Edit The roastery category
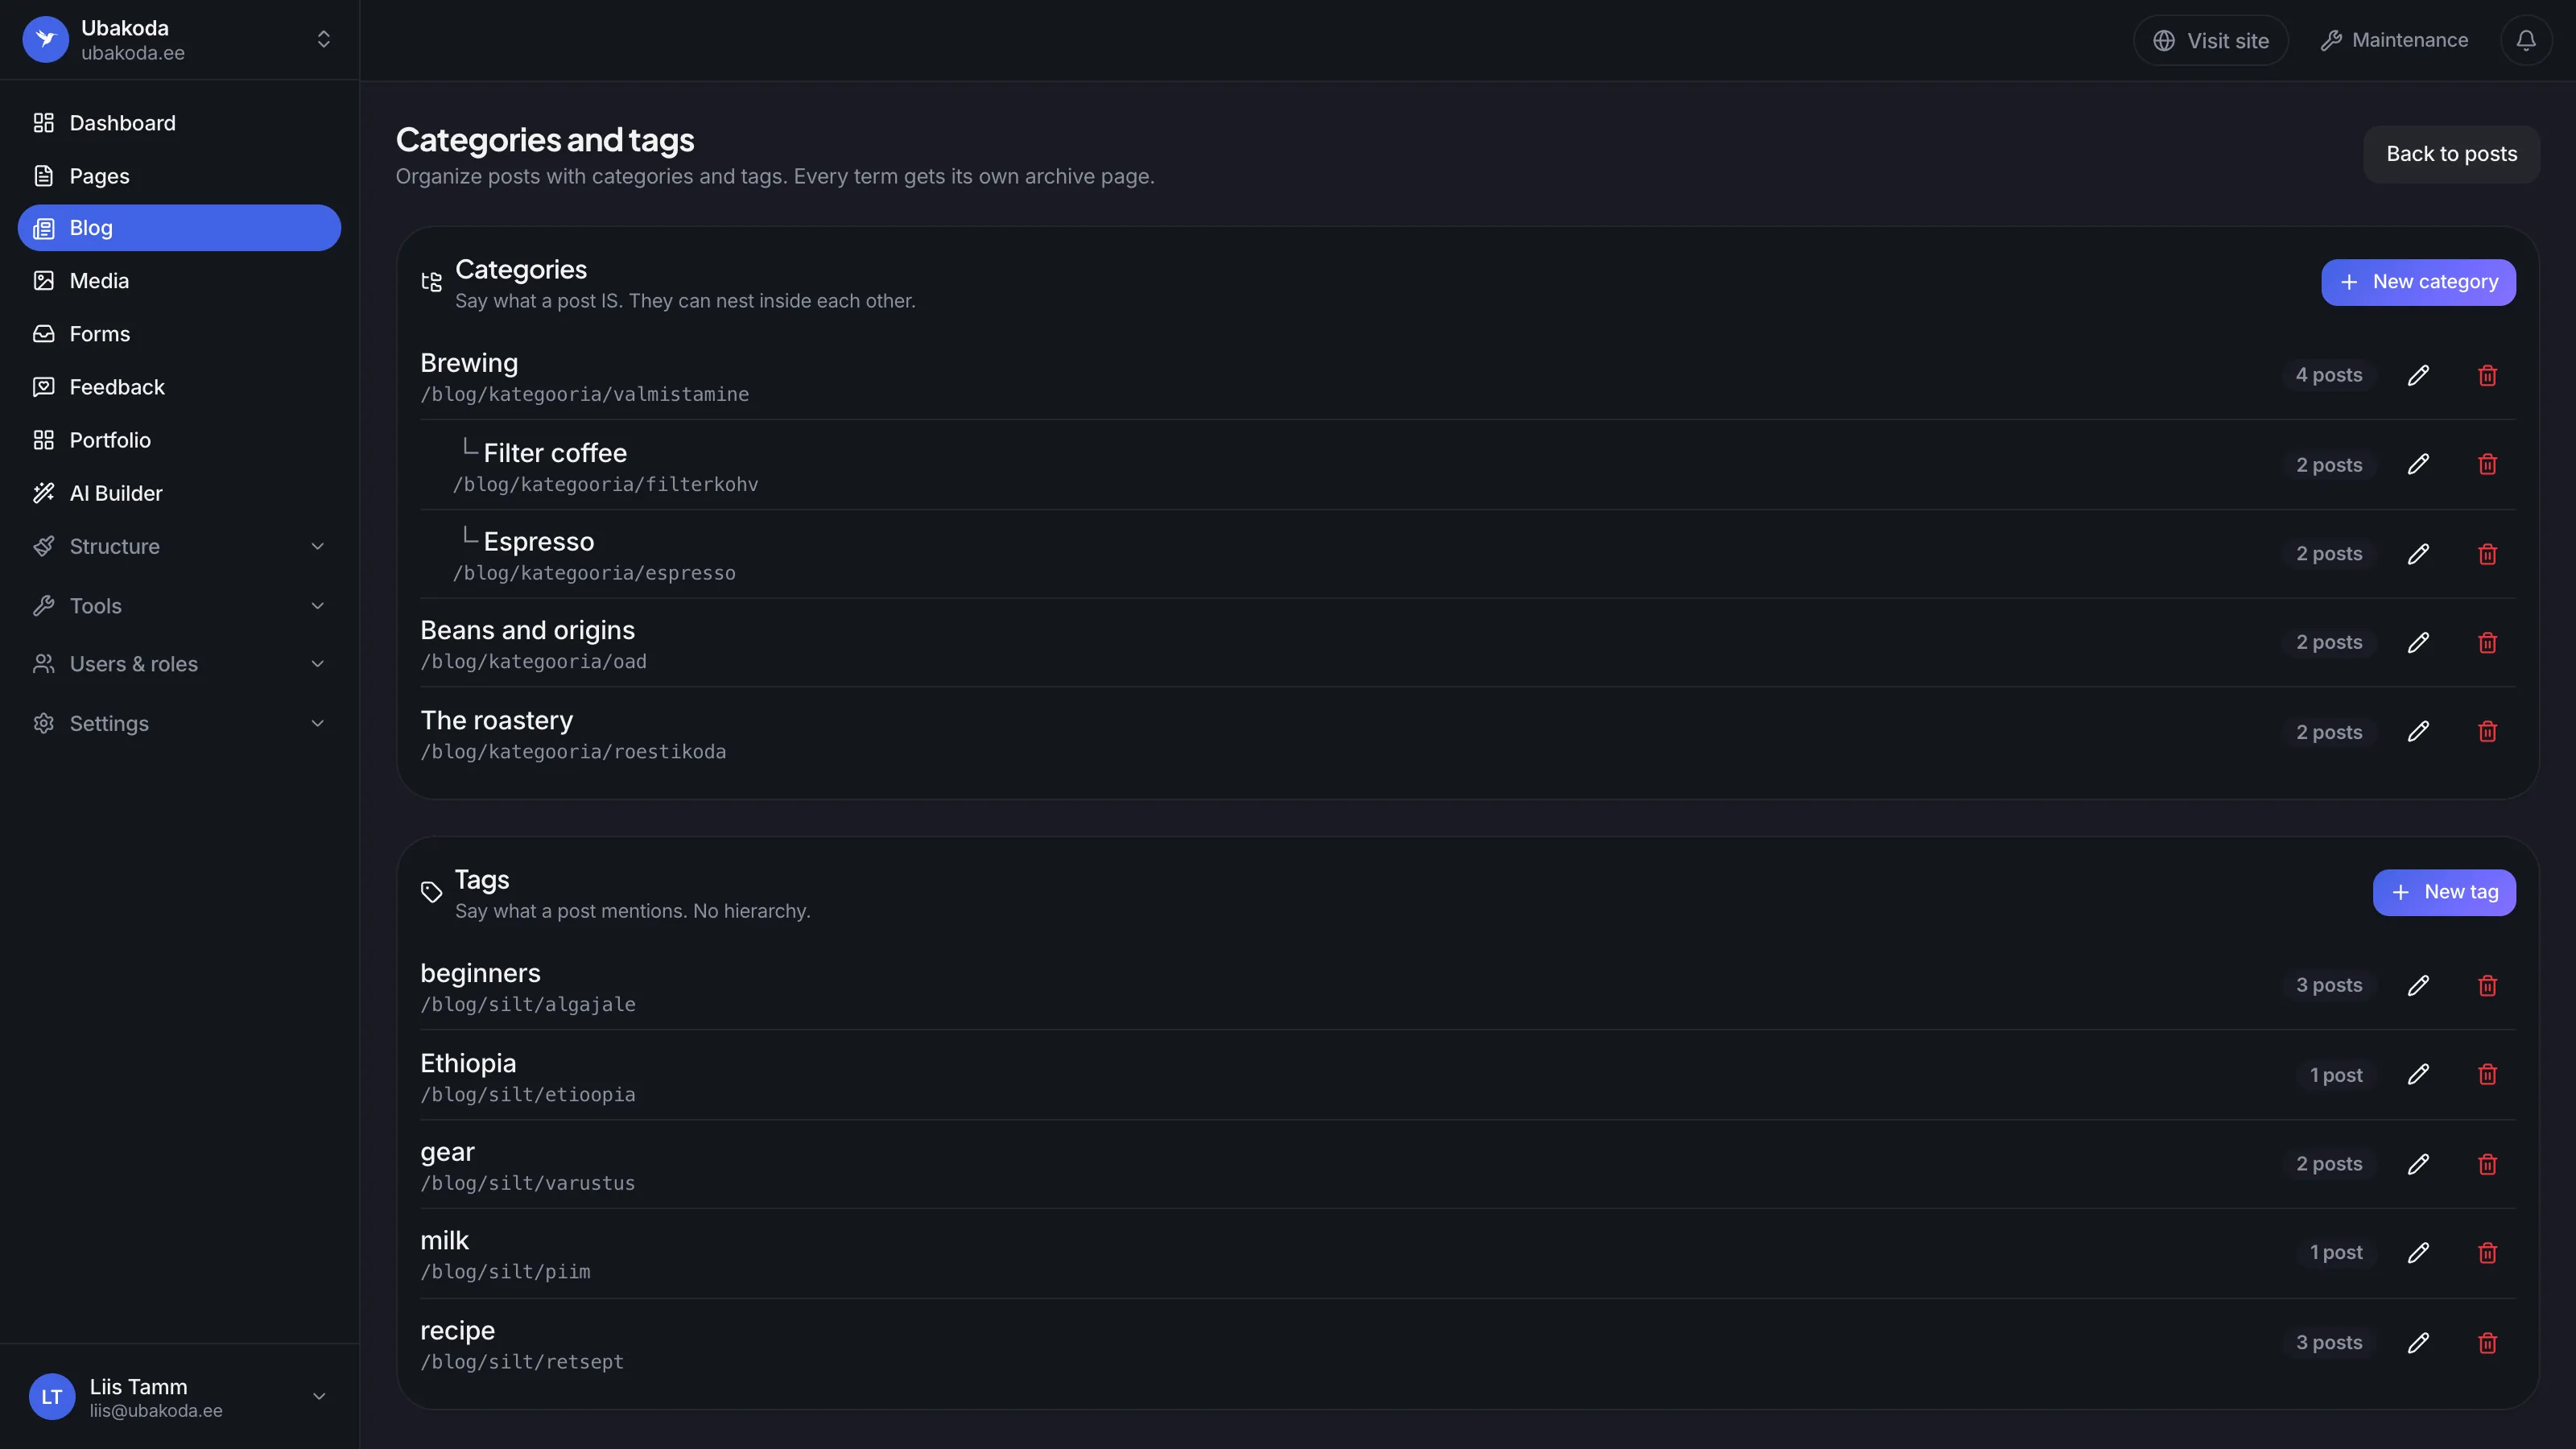2576x1449 pixels. pos(2418,732)
